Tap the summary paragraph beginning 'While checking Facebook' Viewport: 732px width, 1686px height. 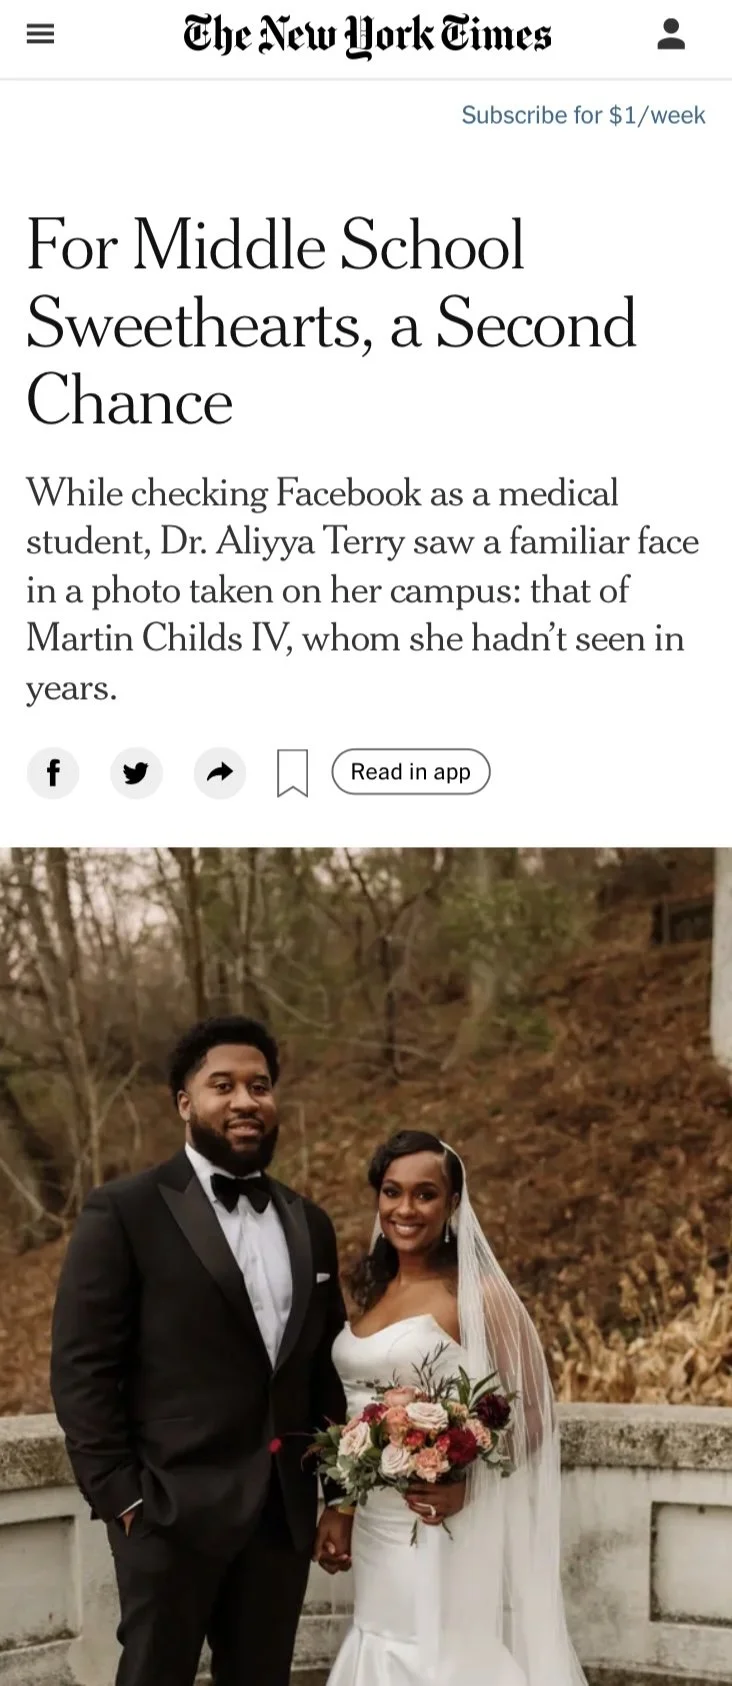tap(362, 590)
